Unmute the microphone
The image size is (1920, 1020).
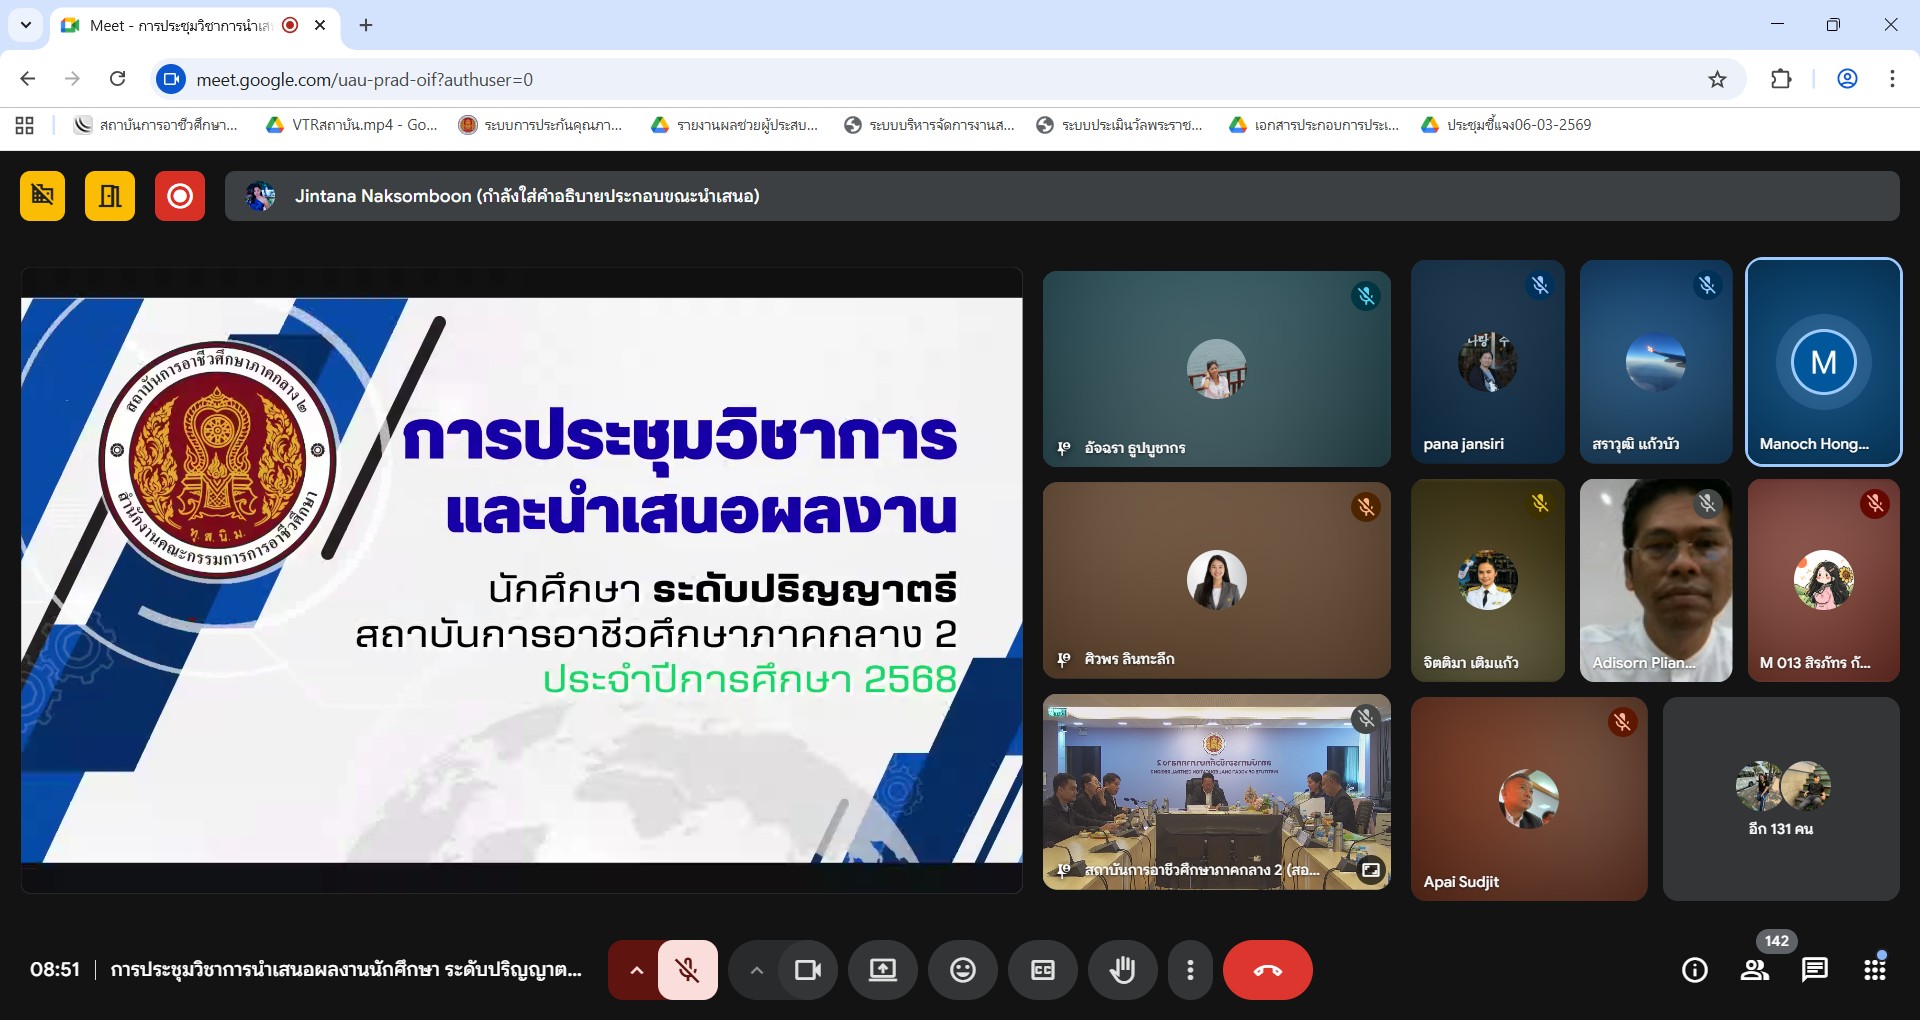687,970
